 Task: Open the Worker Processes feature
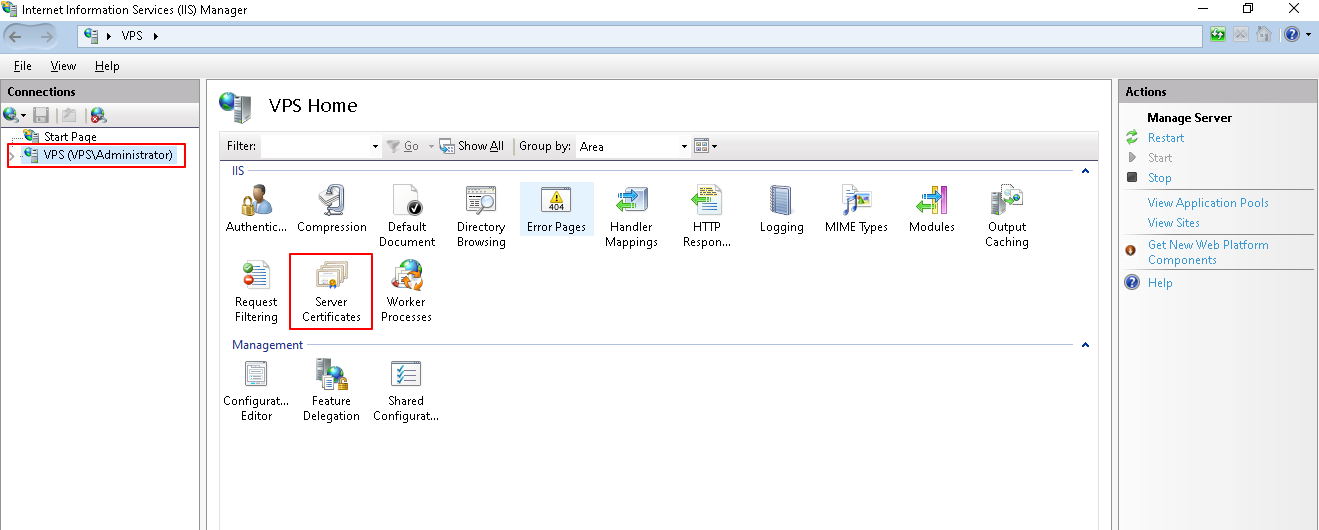(406, 290)
